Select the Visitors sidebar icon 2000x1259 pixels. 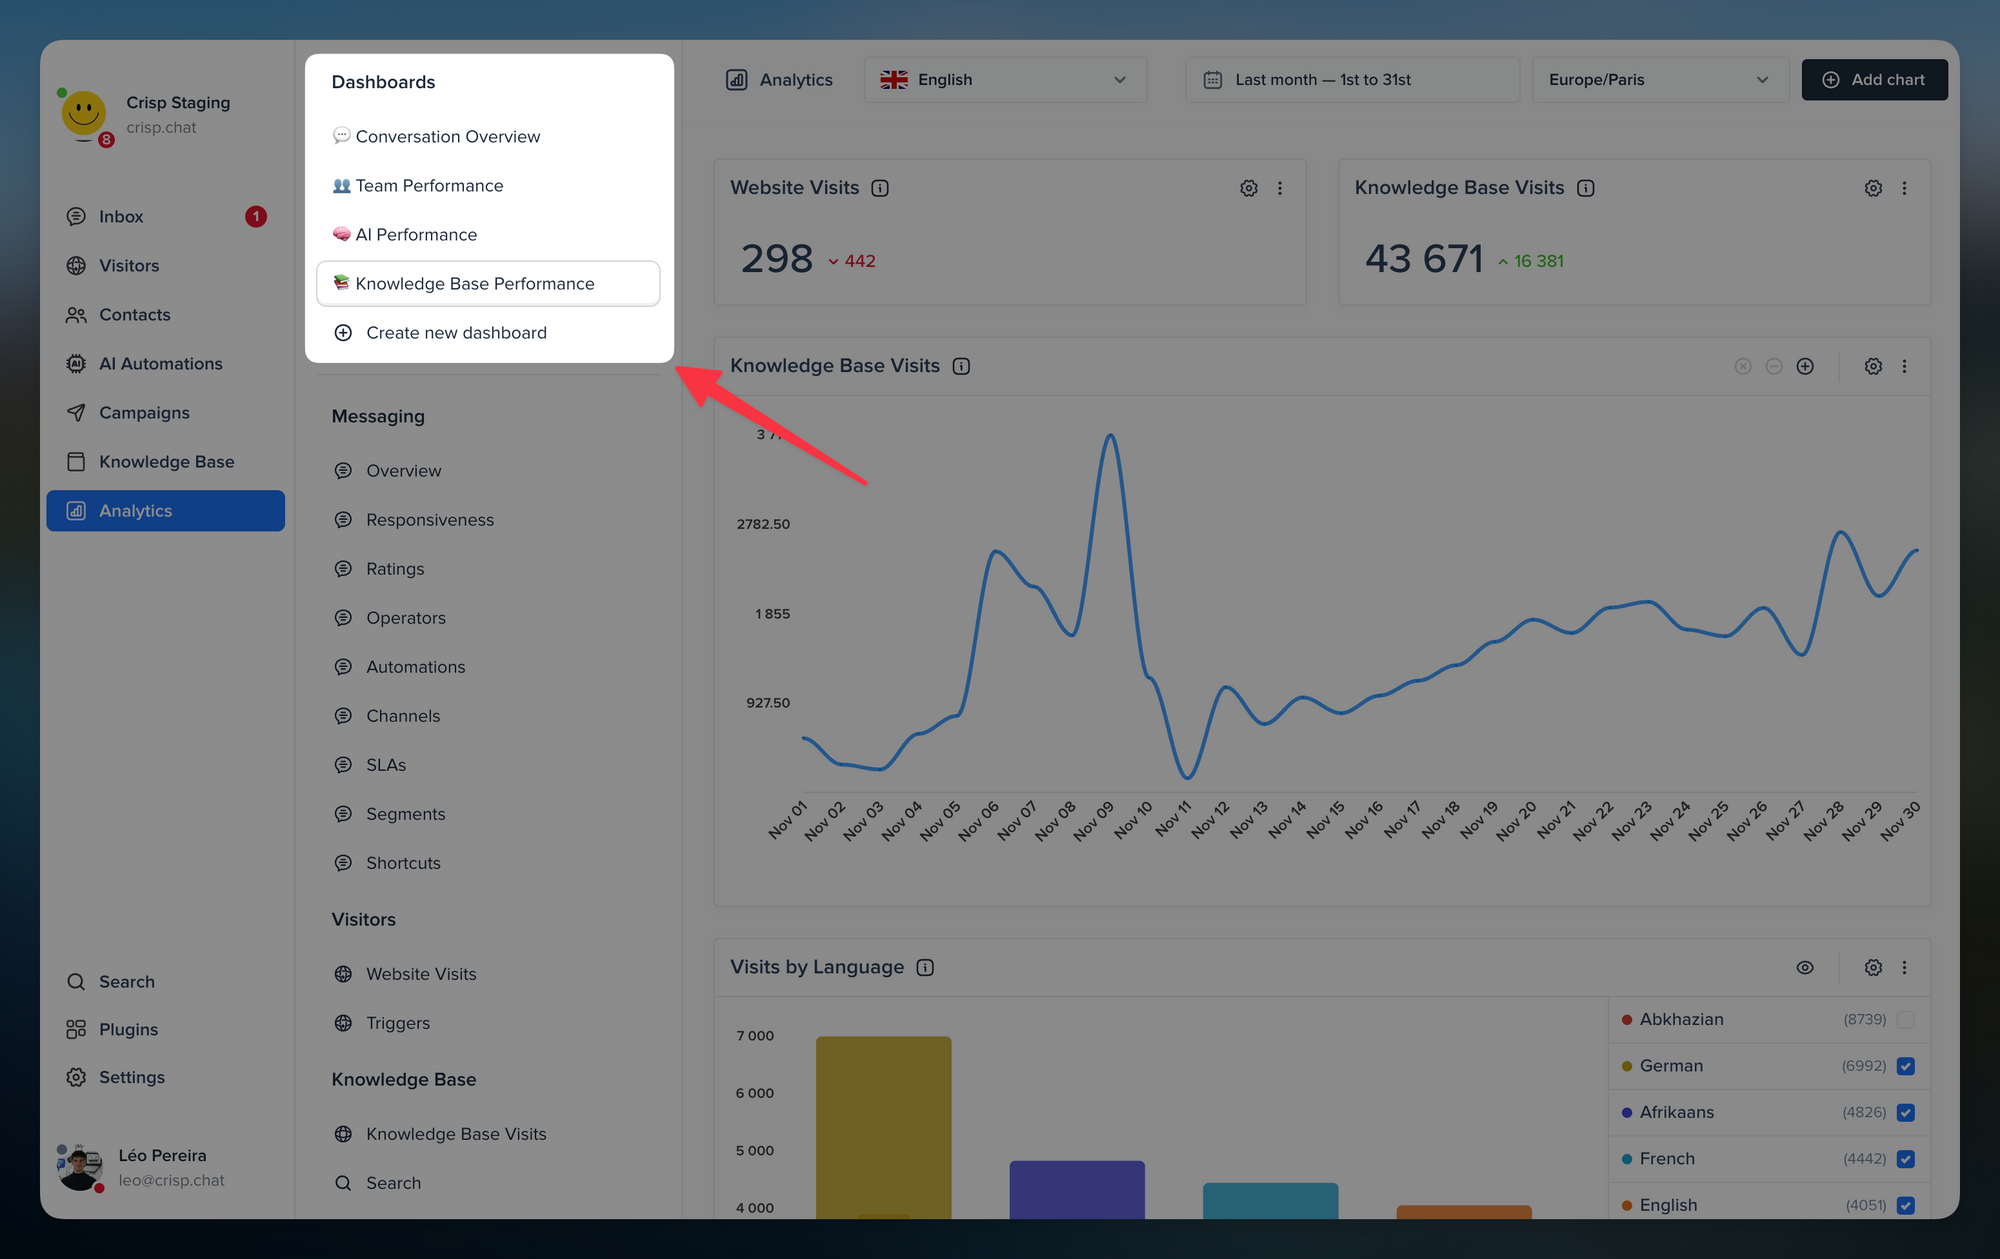click(76, 265)
